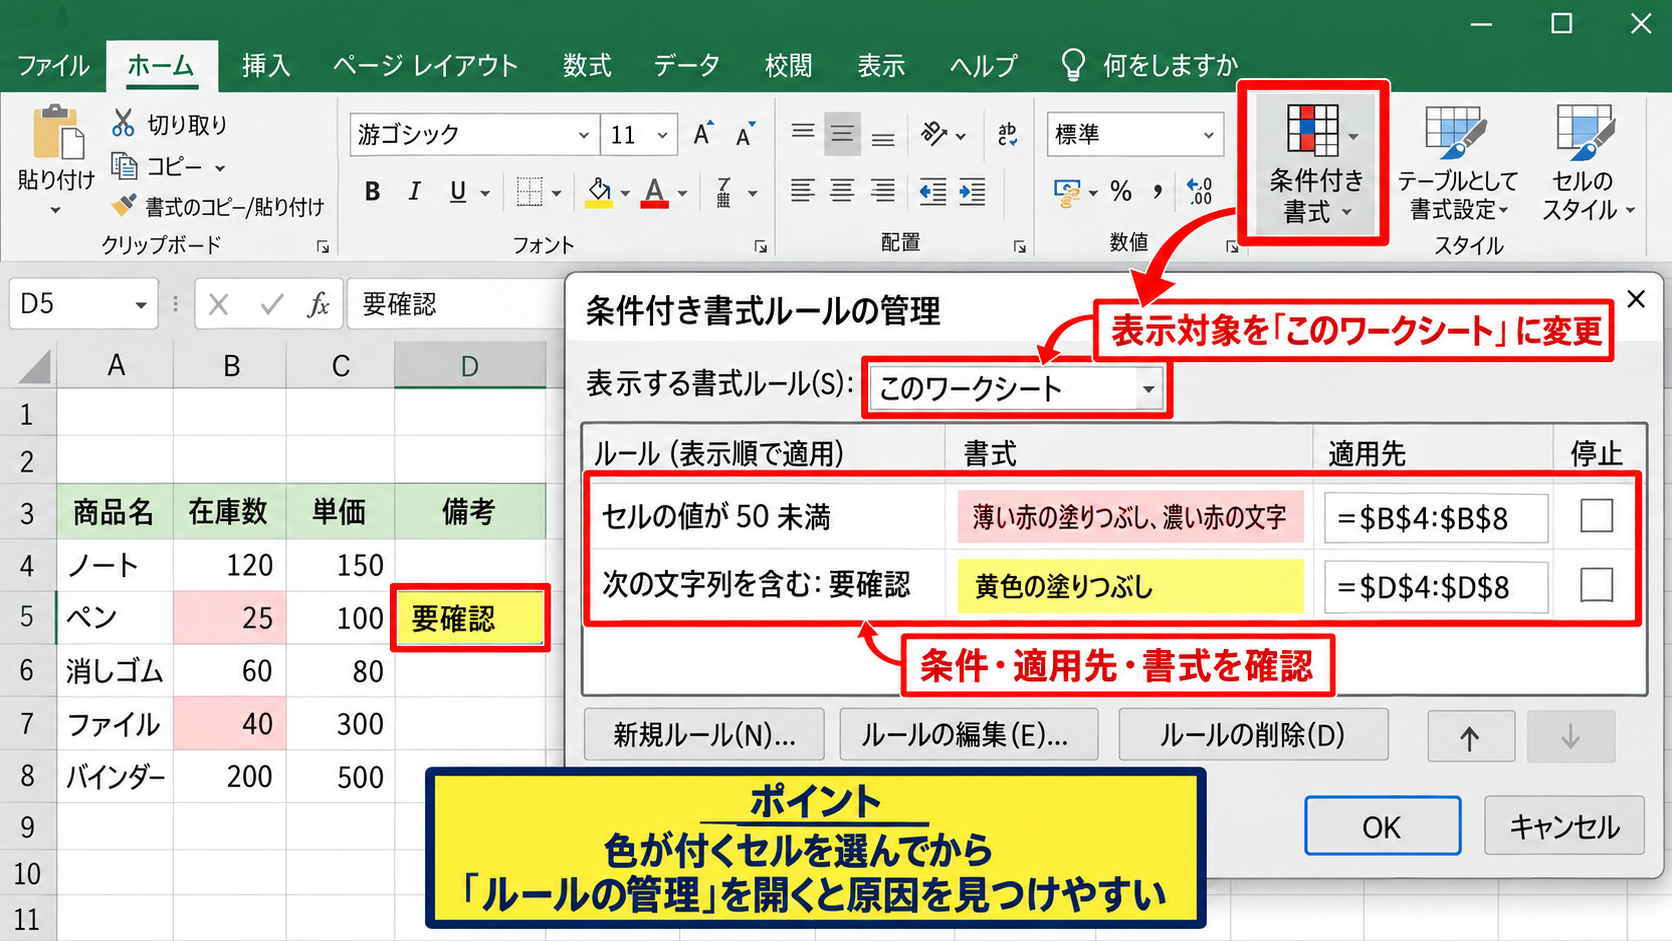This screenshot has width=1672, height=941.
Task: Click ルールの編集(E) button
Action: click(968, 735)
